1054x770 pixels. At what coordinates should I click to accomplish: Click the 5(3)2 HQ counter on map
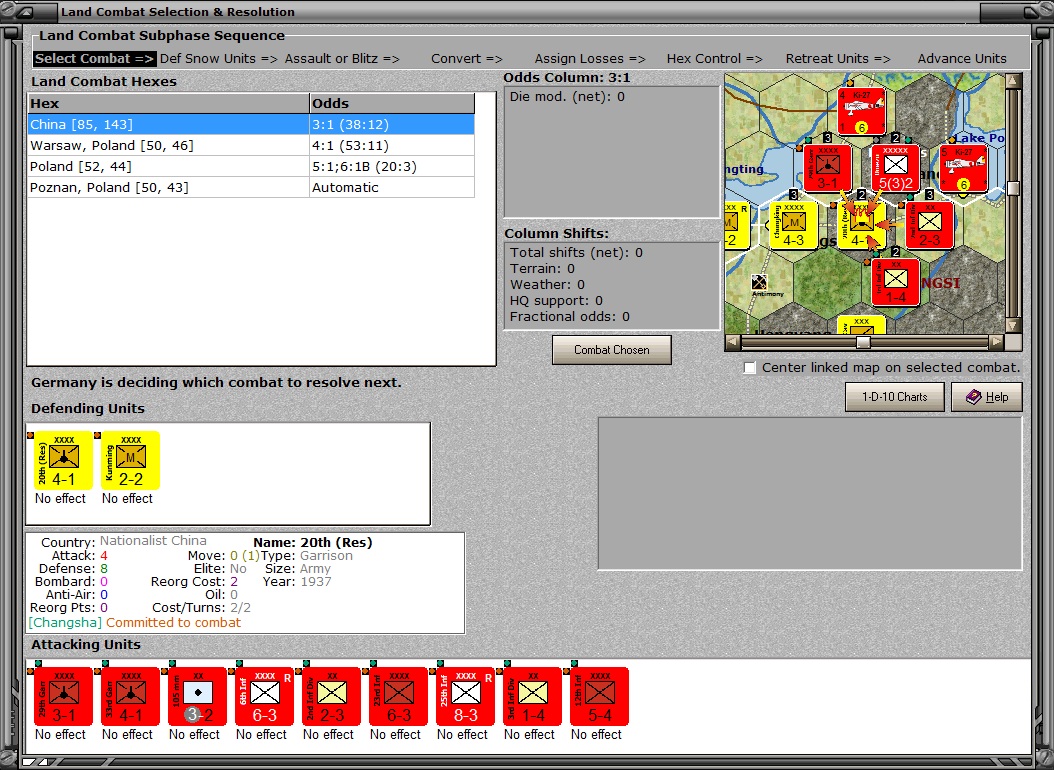(x=895, y=168)
